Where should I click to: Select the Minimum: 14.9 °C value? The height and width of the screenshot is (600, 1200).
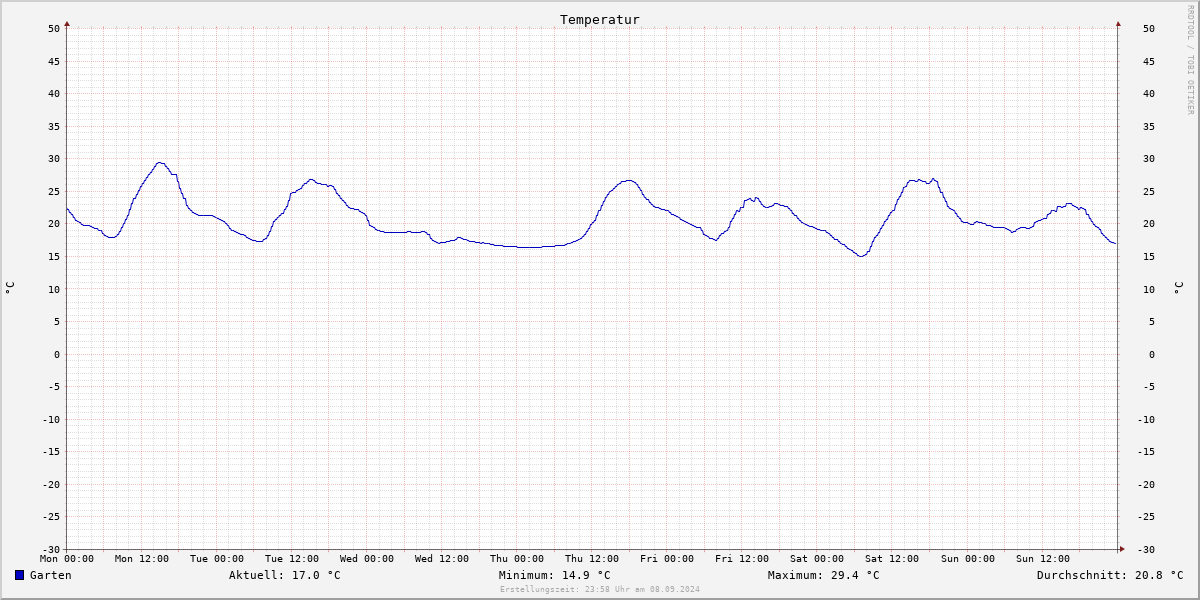(554, 575)
